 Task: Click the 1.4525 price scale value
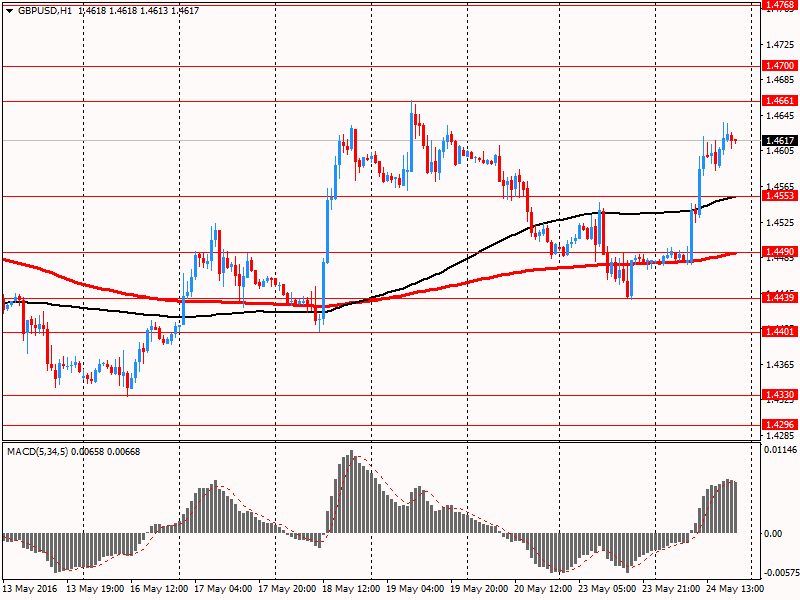point(780,223)
